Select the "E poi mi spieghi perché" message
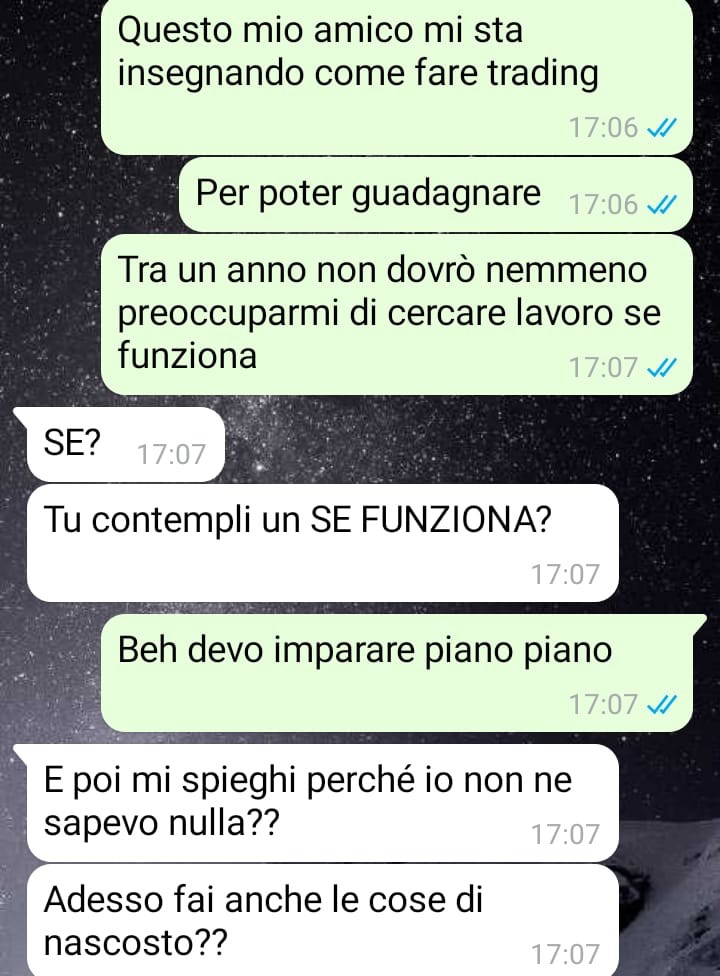Image resolution: width=720 pixels, height=976 pixels. point(322,803)
